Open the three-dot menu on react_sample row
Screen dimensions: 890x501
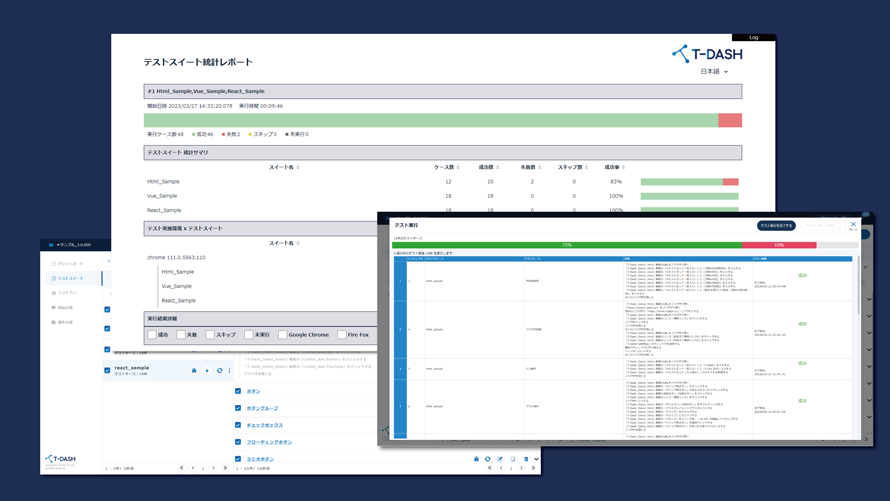point(229,371)
